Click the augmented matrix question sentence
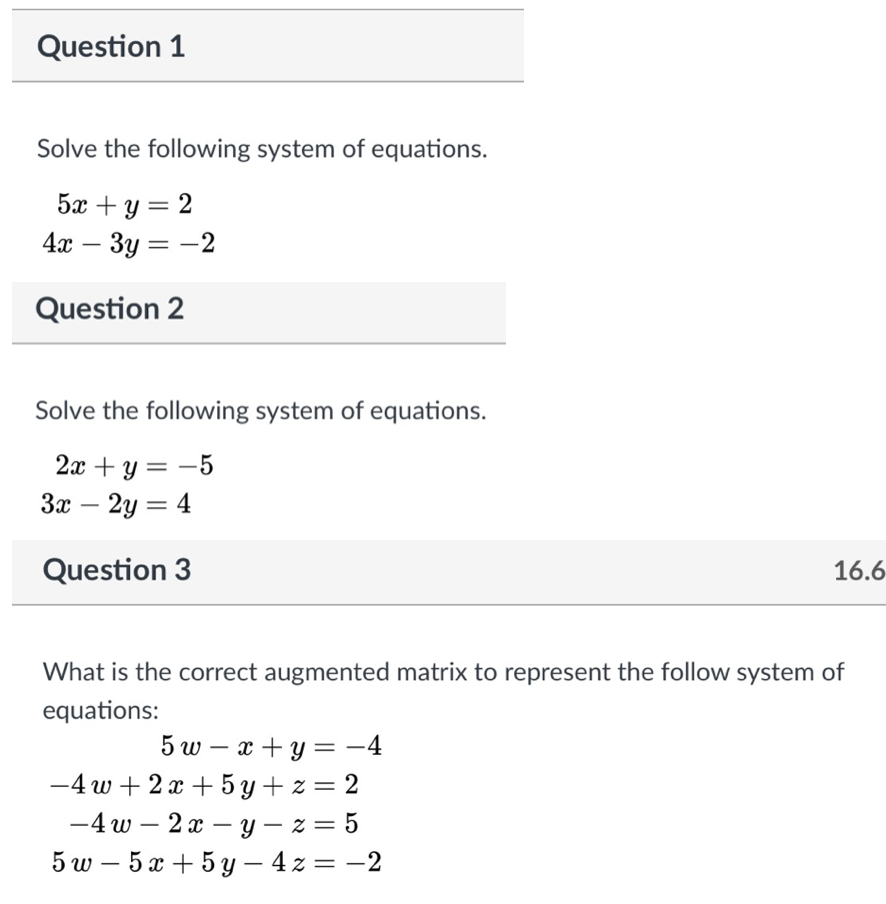The height and width of the screenshot is (904, 886). click(x=444, y=672)
